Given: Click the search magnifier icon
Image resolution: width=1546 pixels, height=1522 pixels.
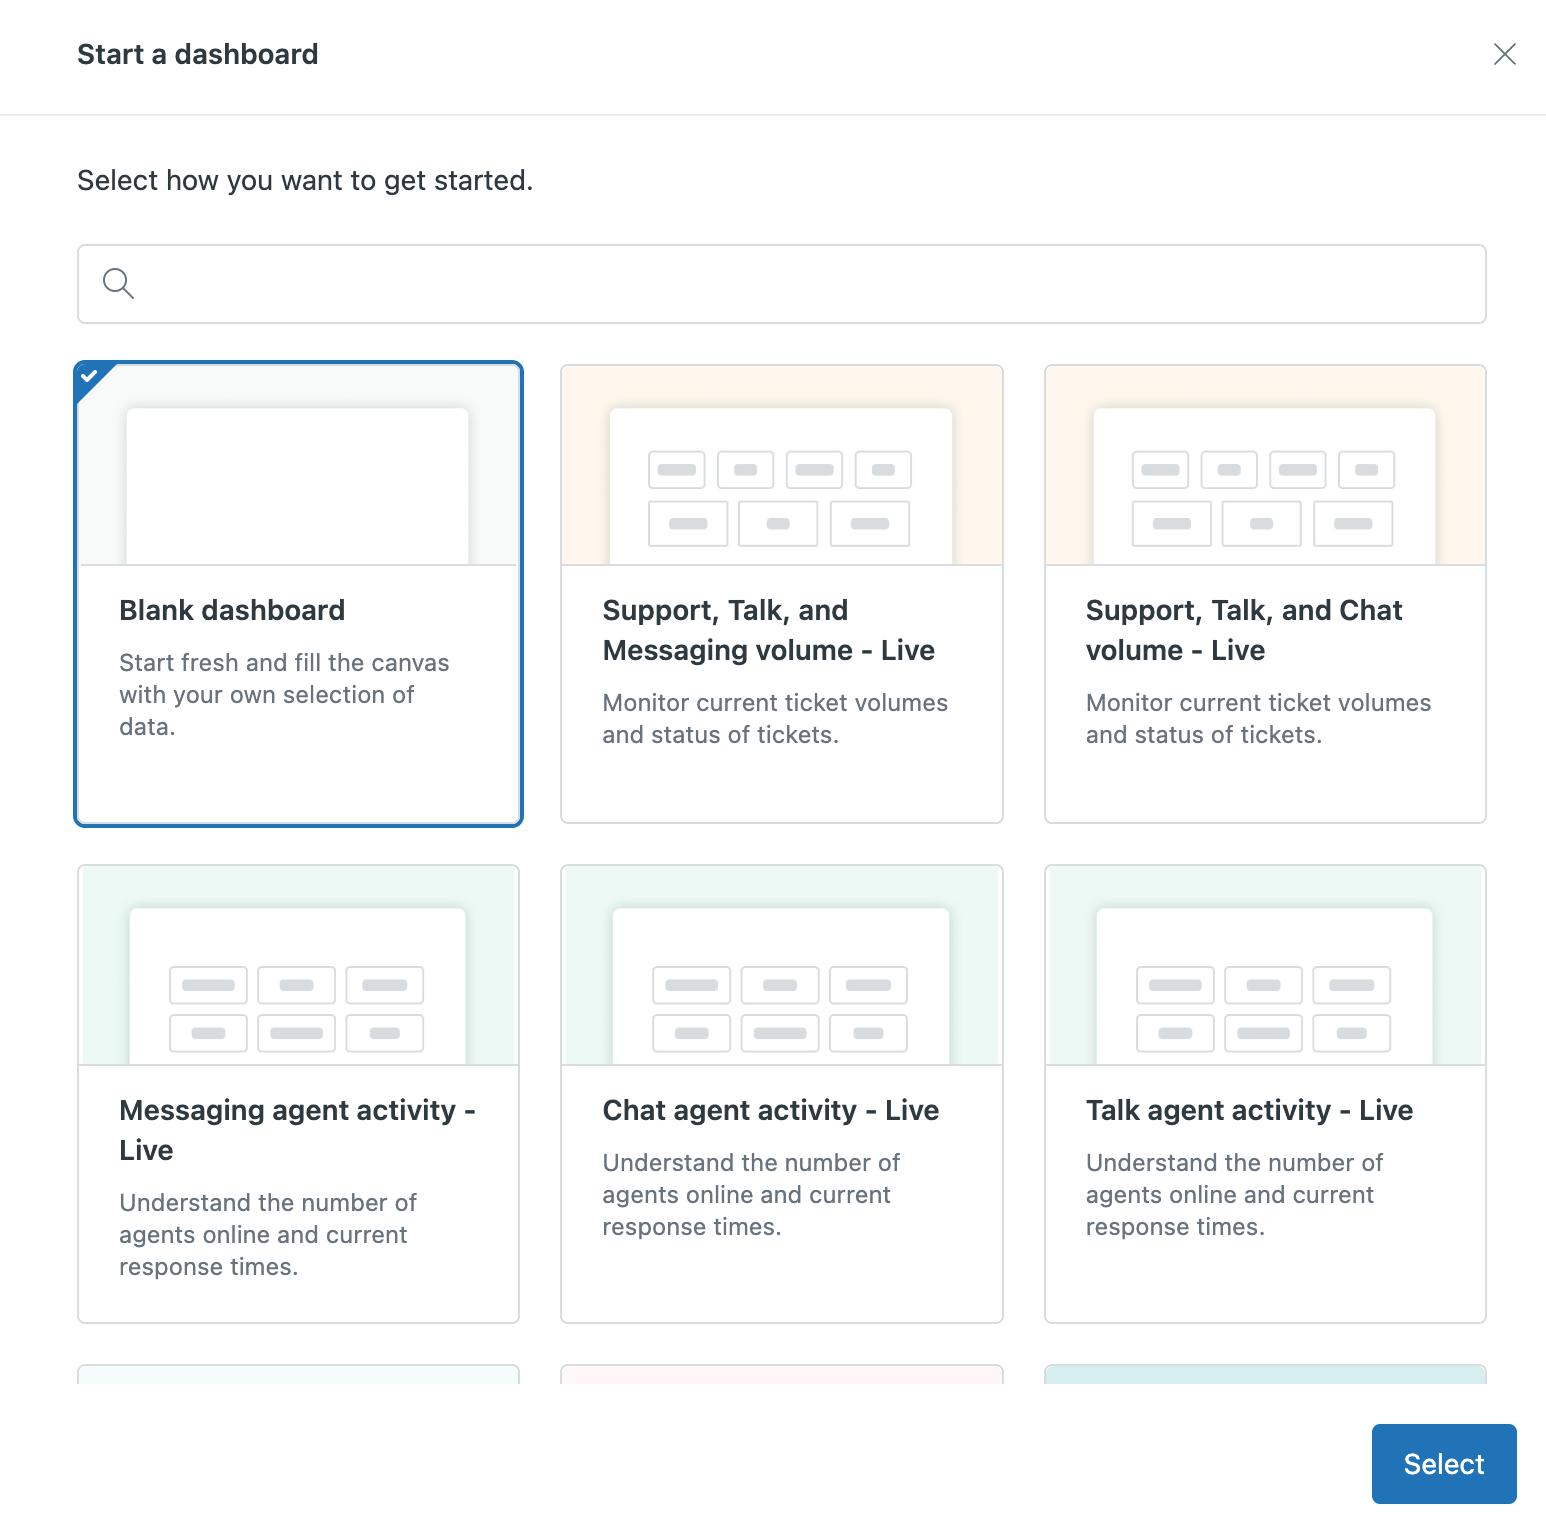Looking at the screenshot, I should (x=118, y=284).
